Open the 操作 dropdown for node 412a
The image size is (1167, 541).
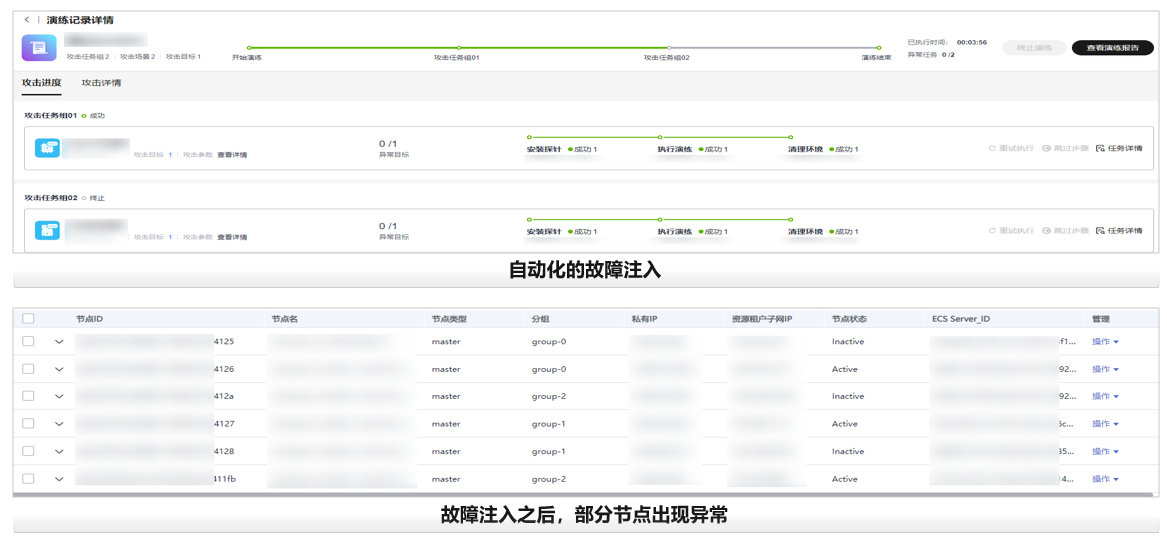[1105, 396]
